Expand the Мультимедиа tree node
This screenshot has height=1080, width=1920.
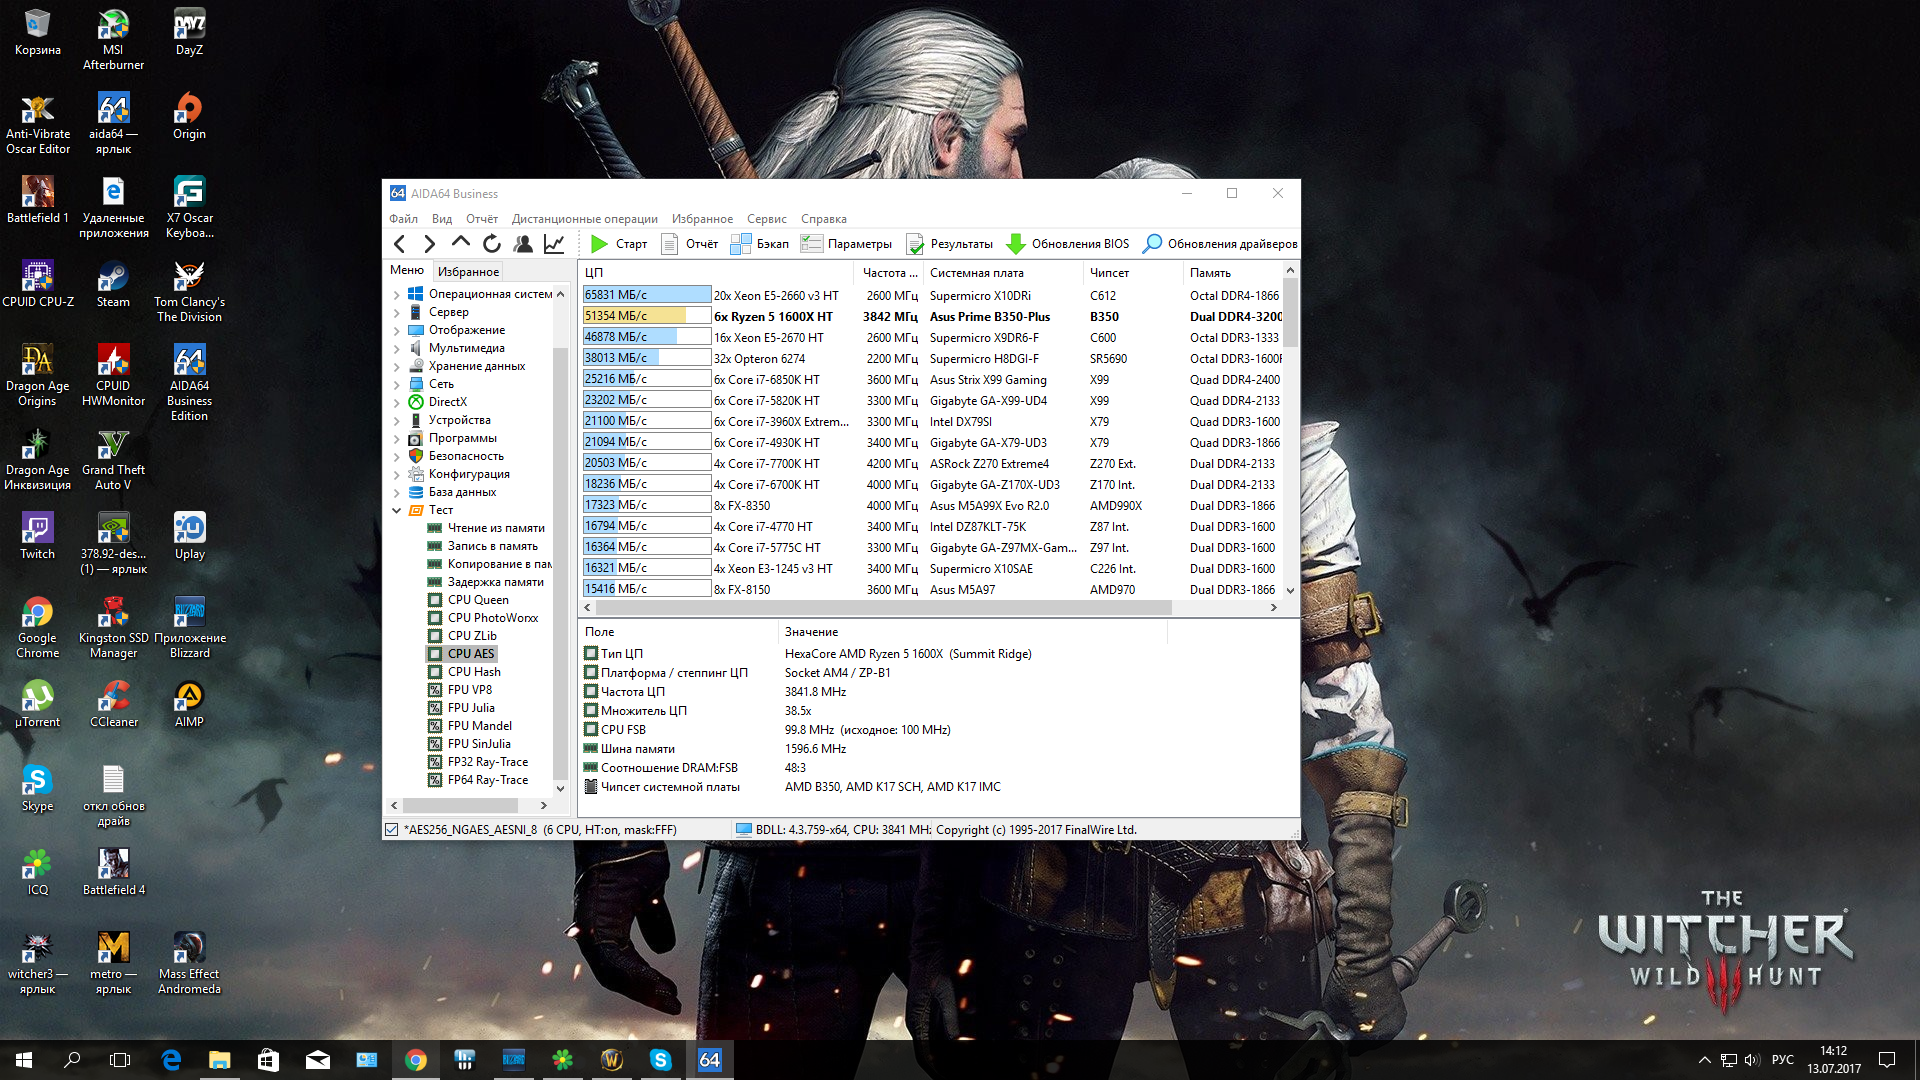397,349
